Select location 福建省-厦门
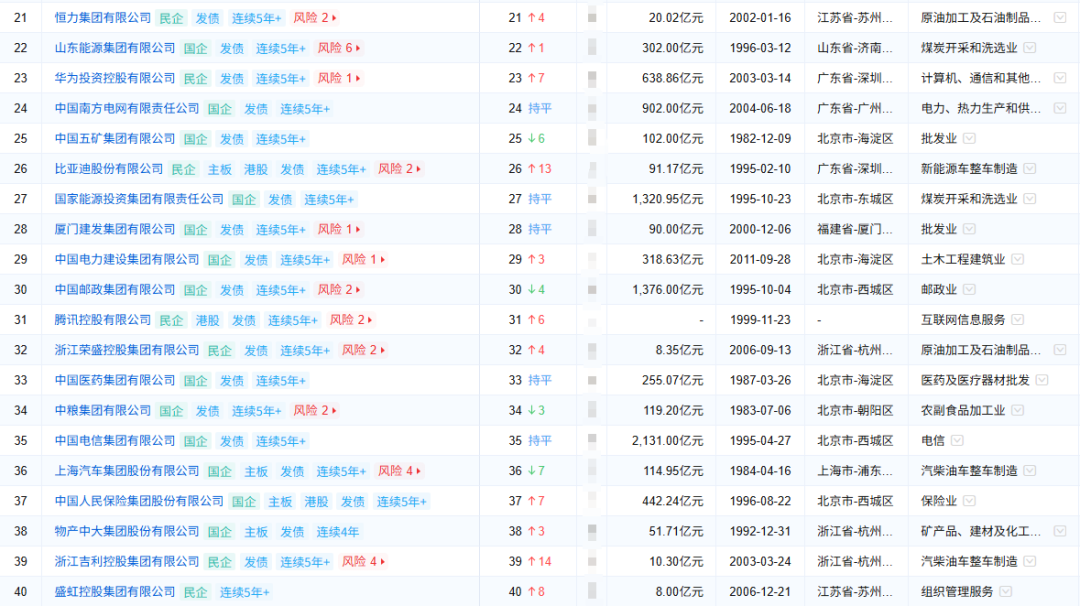Screen dimensions: 1080x606 (x=855, y=229)
